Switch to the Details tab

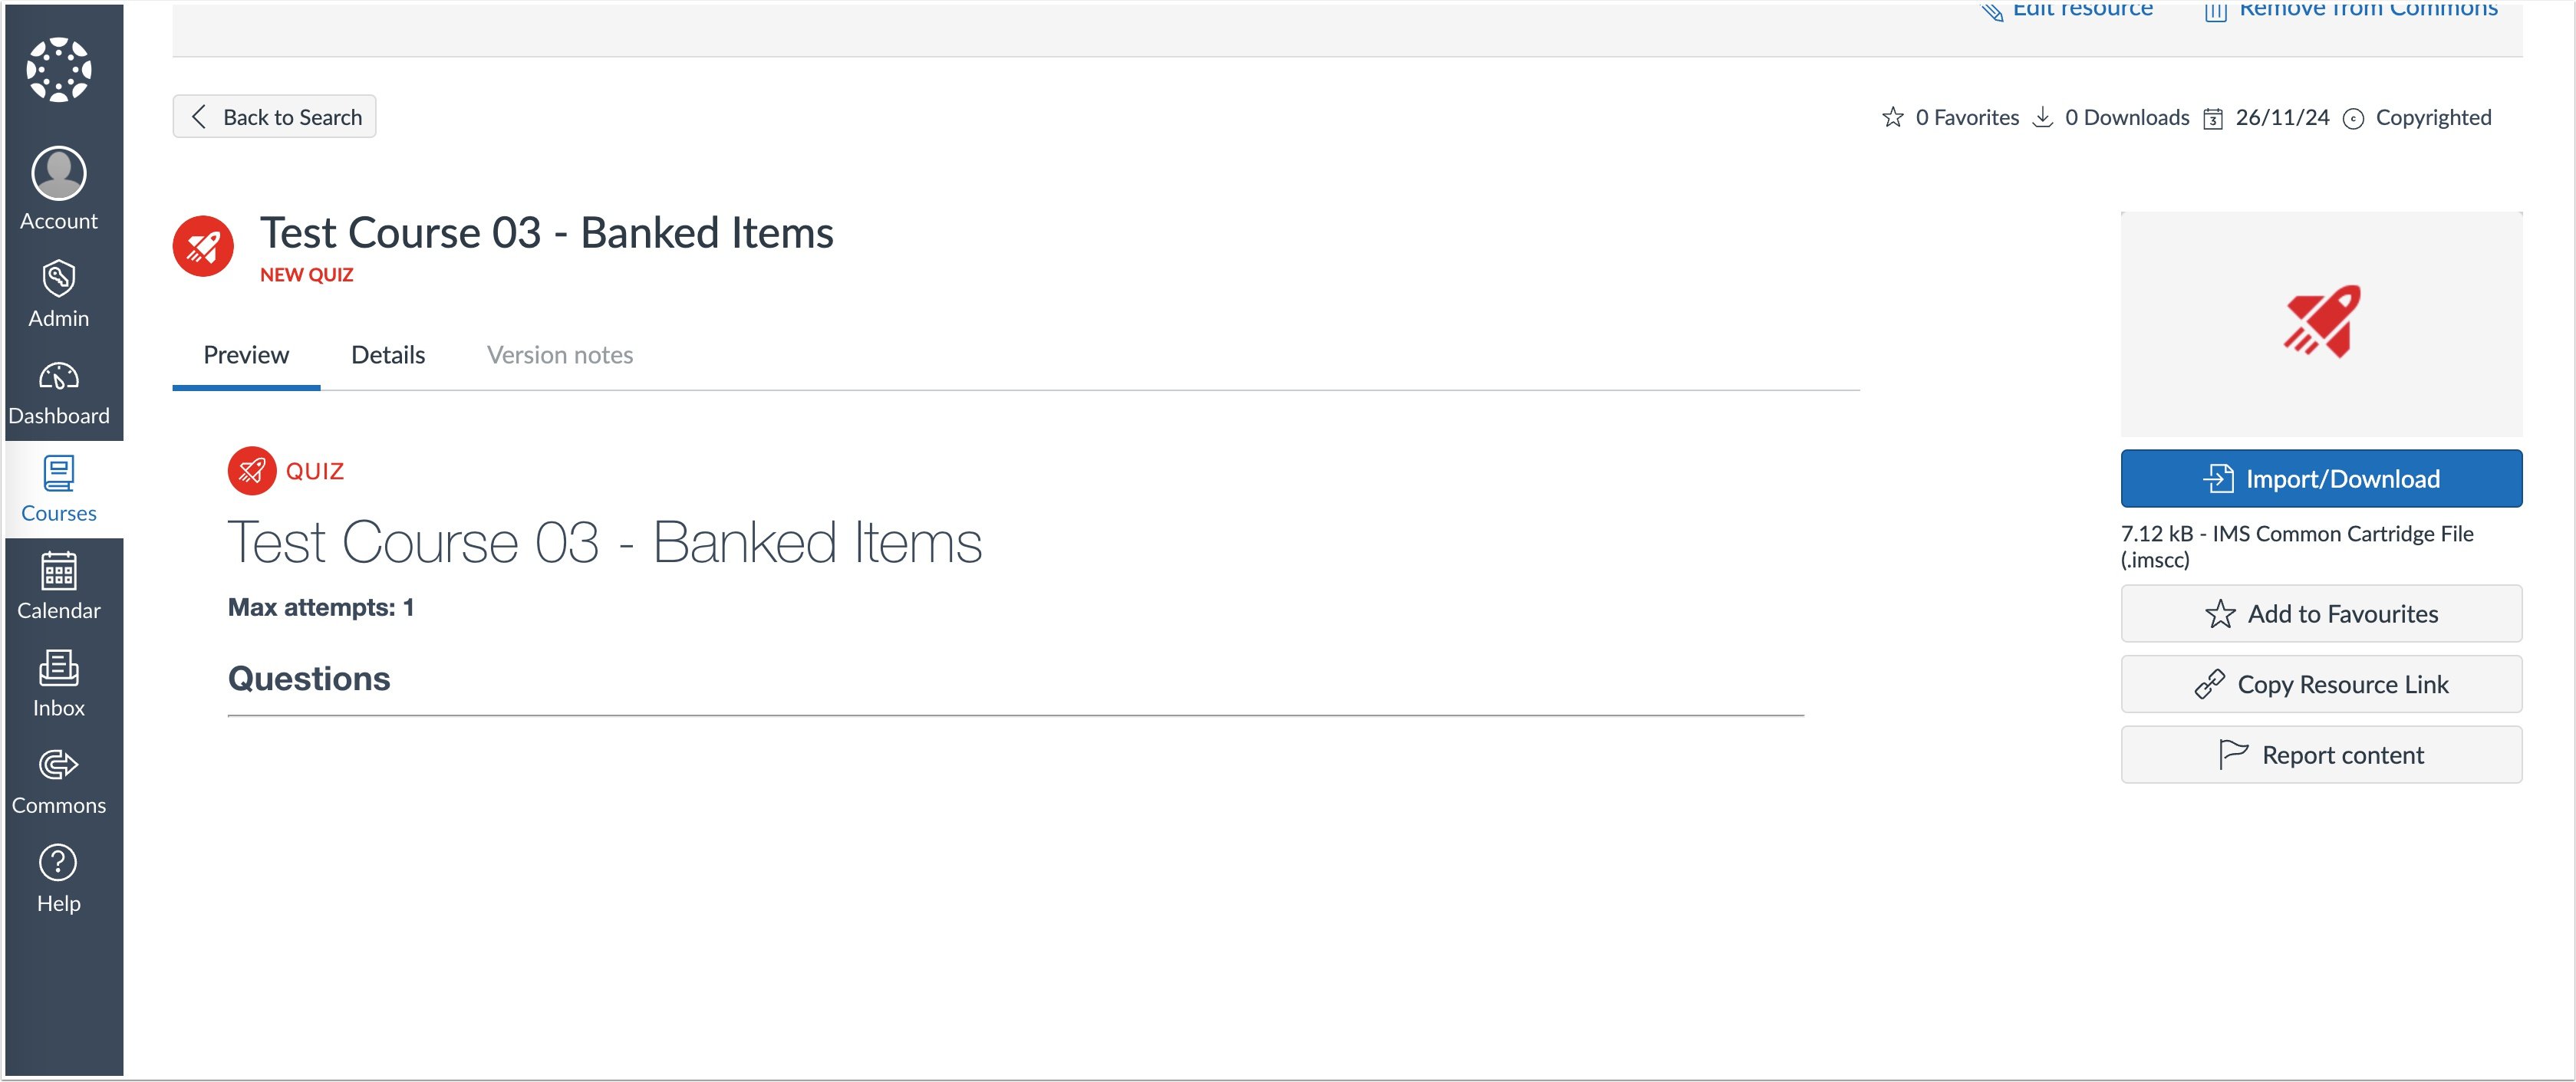(388, 354)
